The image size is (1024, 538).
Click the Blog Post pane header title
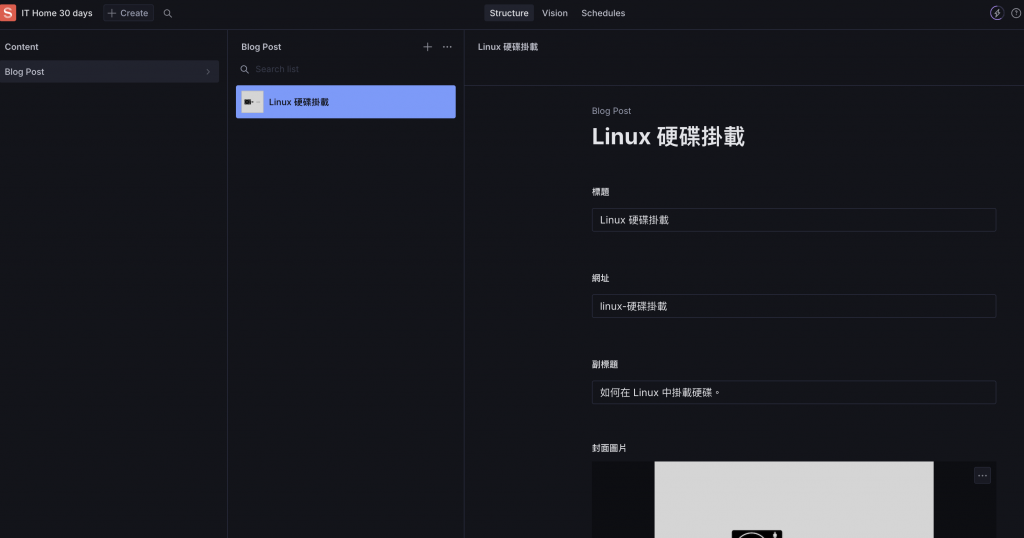[x=261, y=47]
